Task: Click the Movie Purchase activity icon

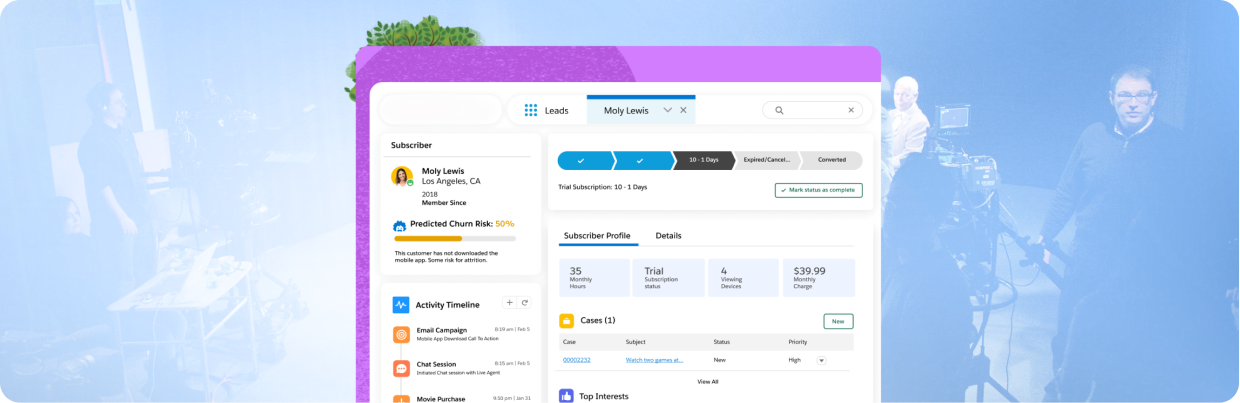Action: click(401, 399)
